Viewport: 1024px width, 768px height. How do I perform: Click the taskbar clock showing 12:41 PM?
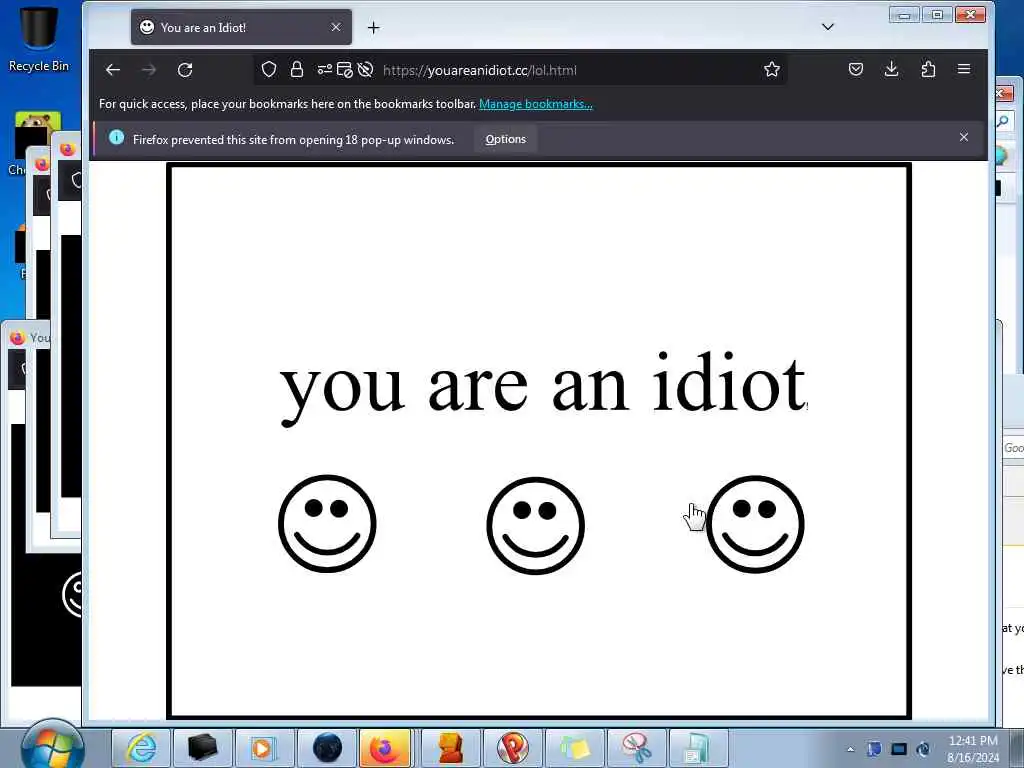973,749
